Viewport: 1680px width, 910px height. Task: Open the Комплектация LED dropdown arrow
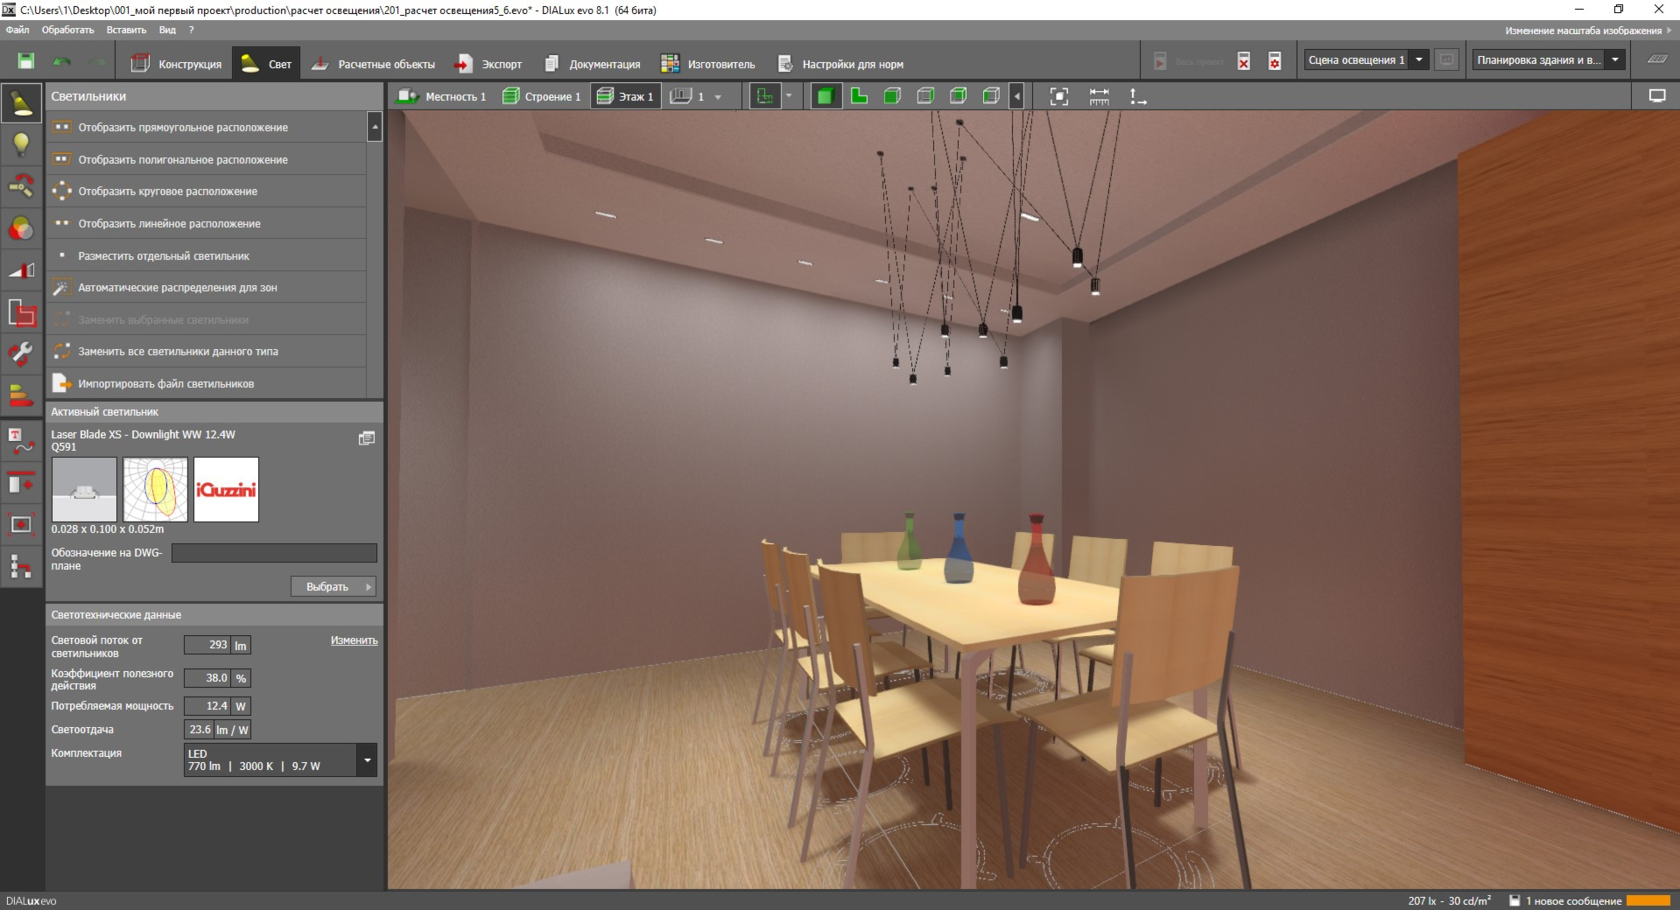(367, 760)
